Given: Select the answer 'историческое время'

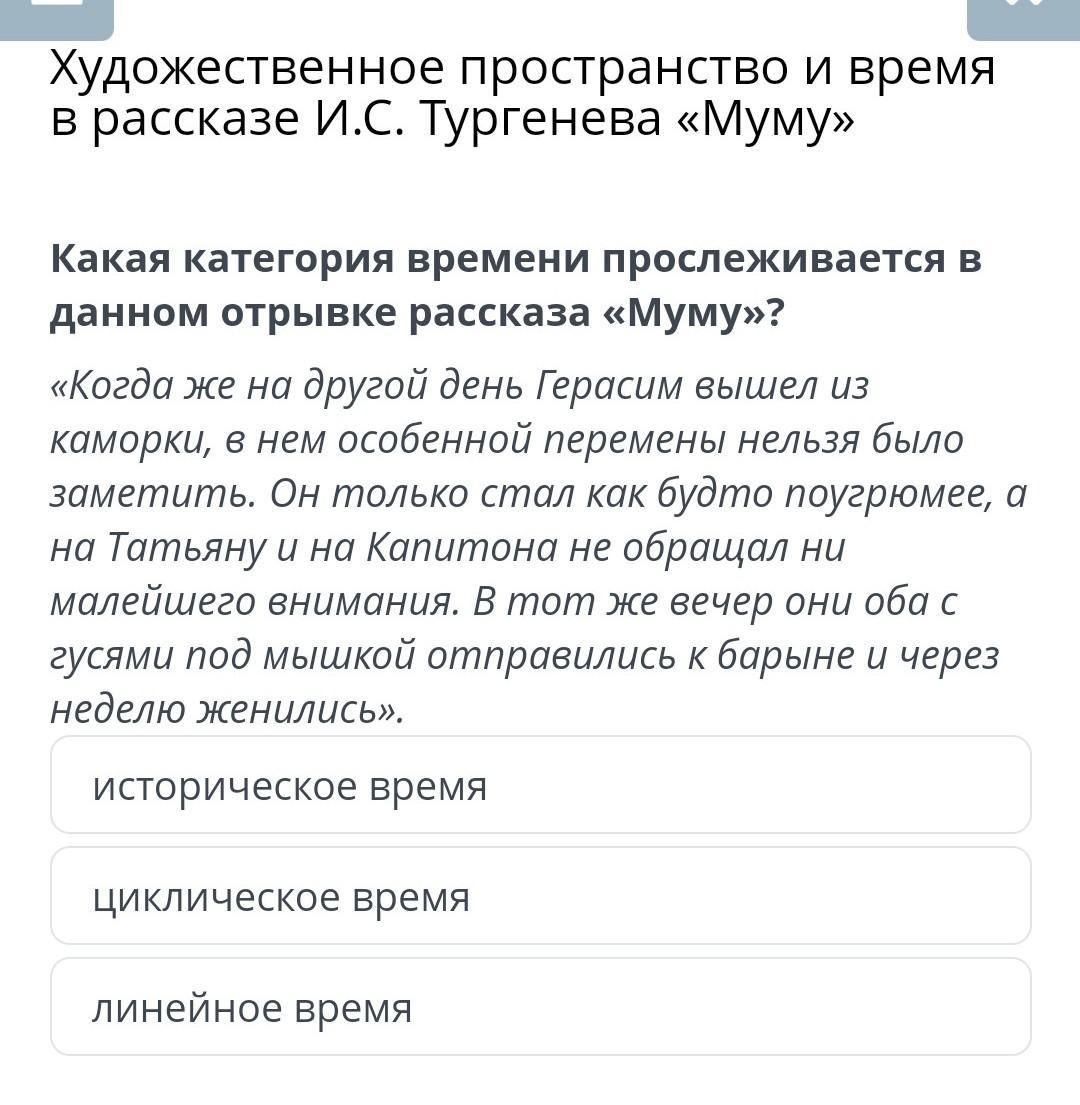Looking at the screenshot, I should pyautogui.click(x=540, y=785).
